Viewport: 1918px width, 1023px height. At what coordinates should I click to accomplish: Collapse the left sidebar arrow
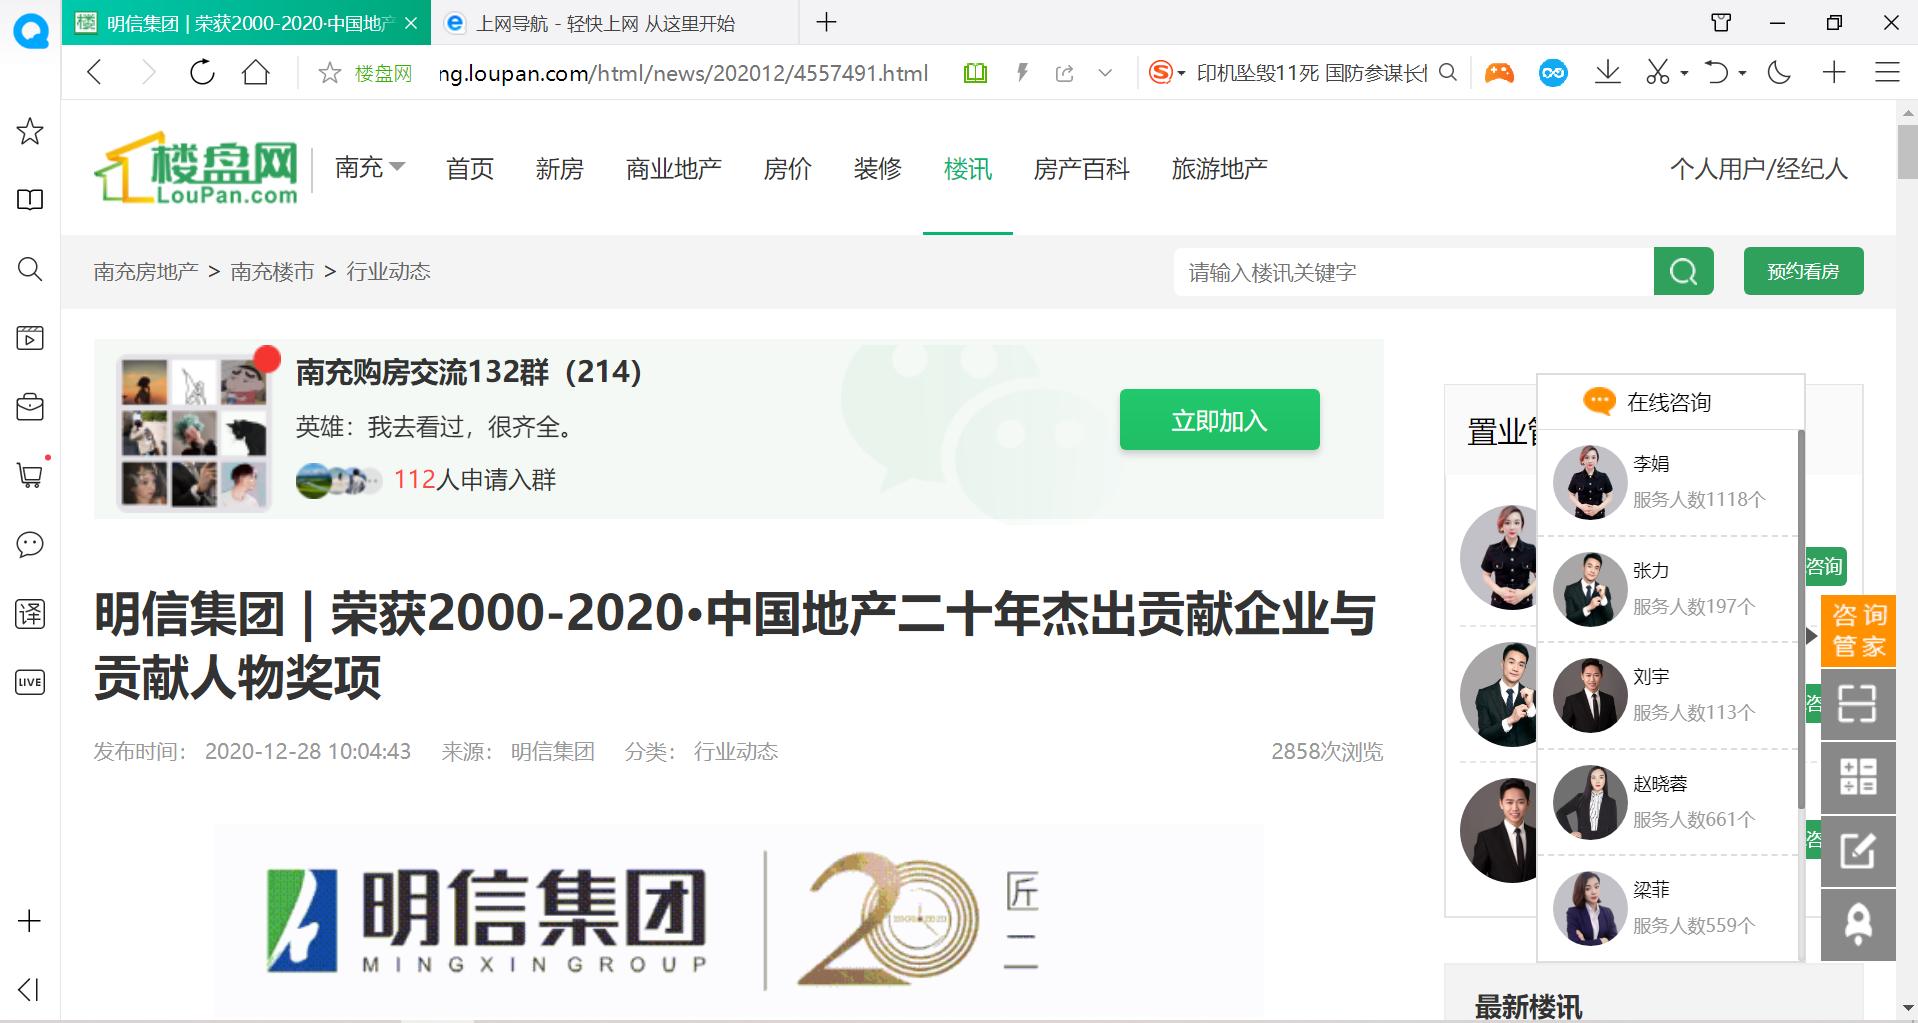coord(29,990)
